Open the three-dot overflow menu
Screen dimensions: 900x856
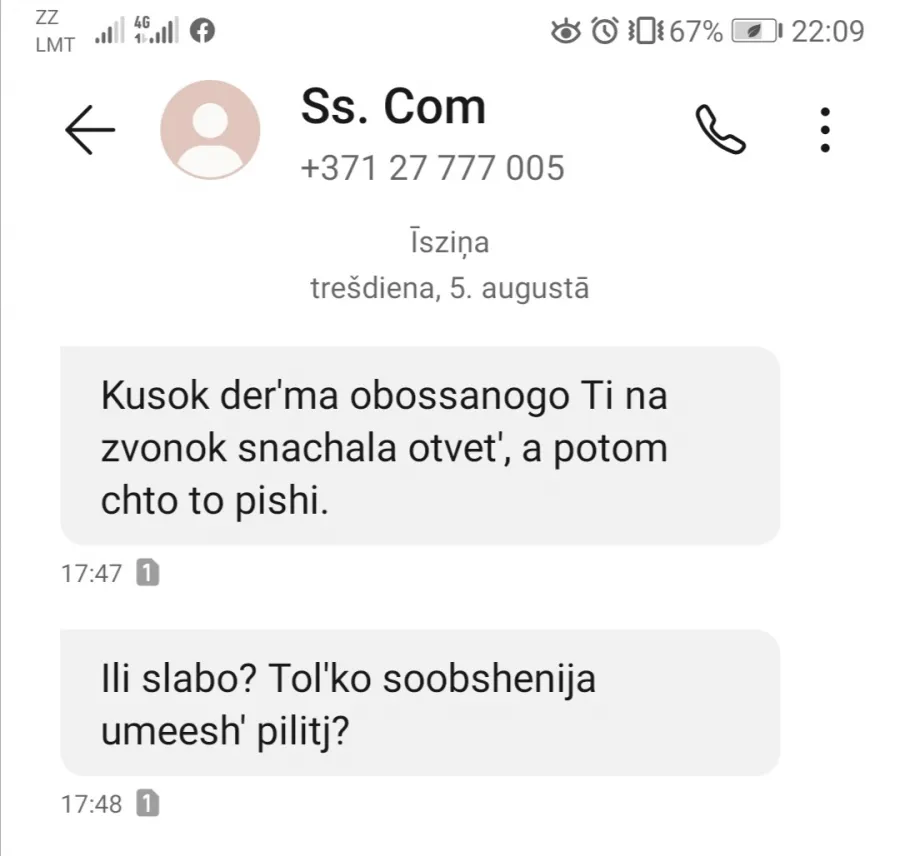[825, 130]
